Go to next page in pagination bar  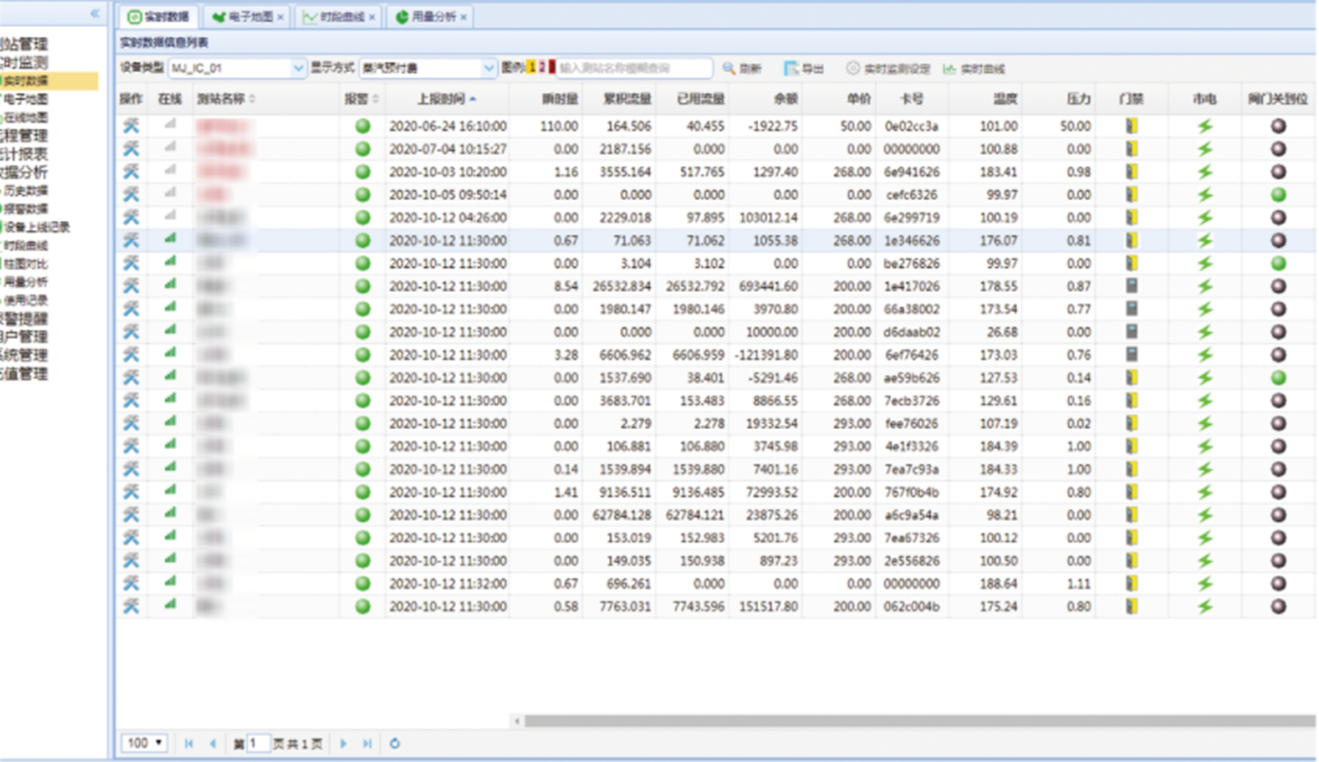344,744
